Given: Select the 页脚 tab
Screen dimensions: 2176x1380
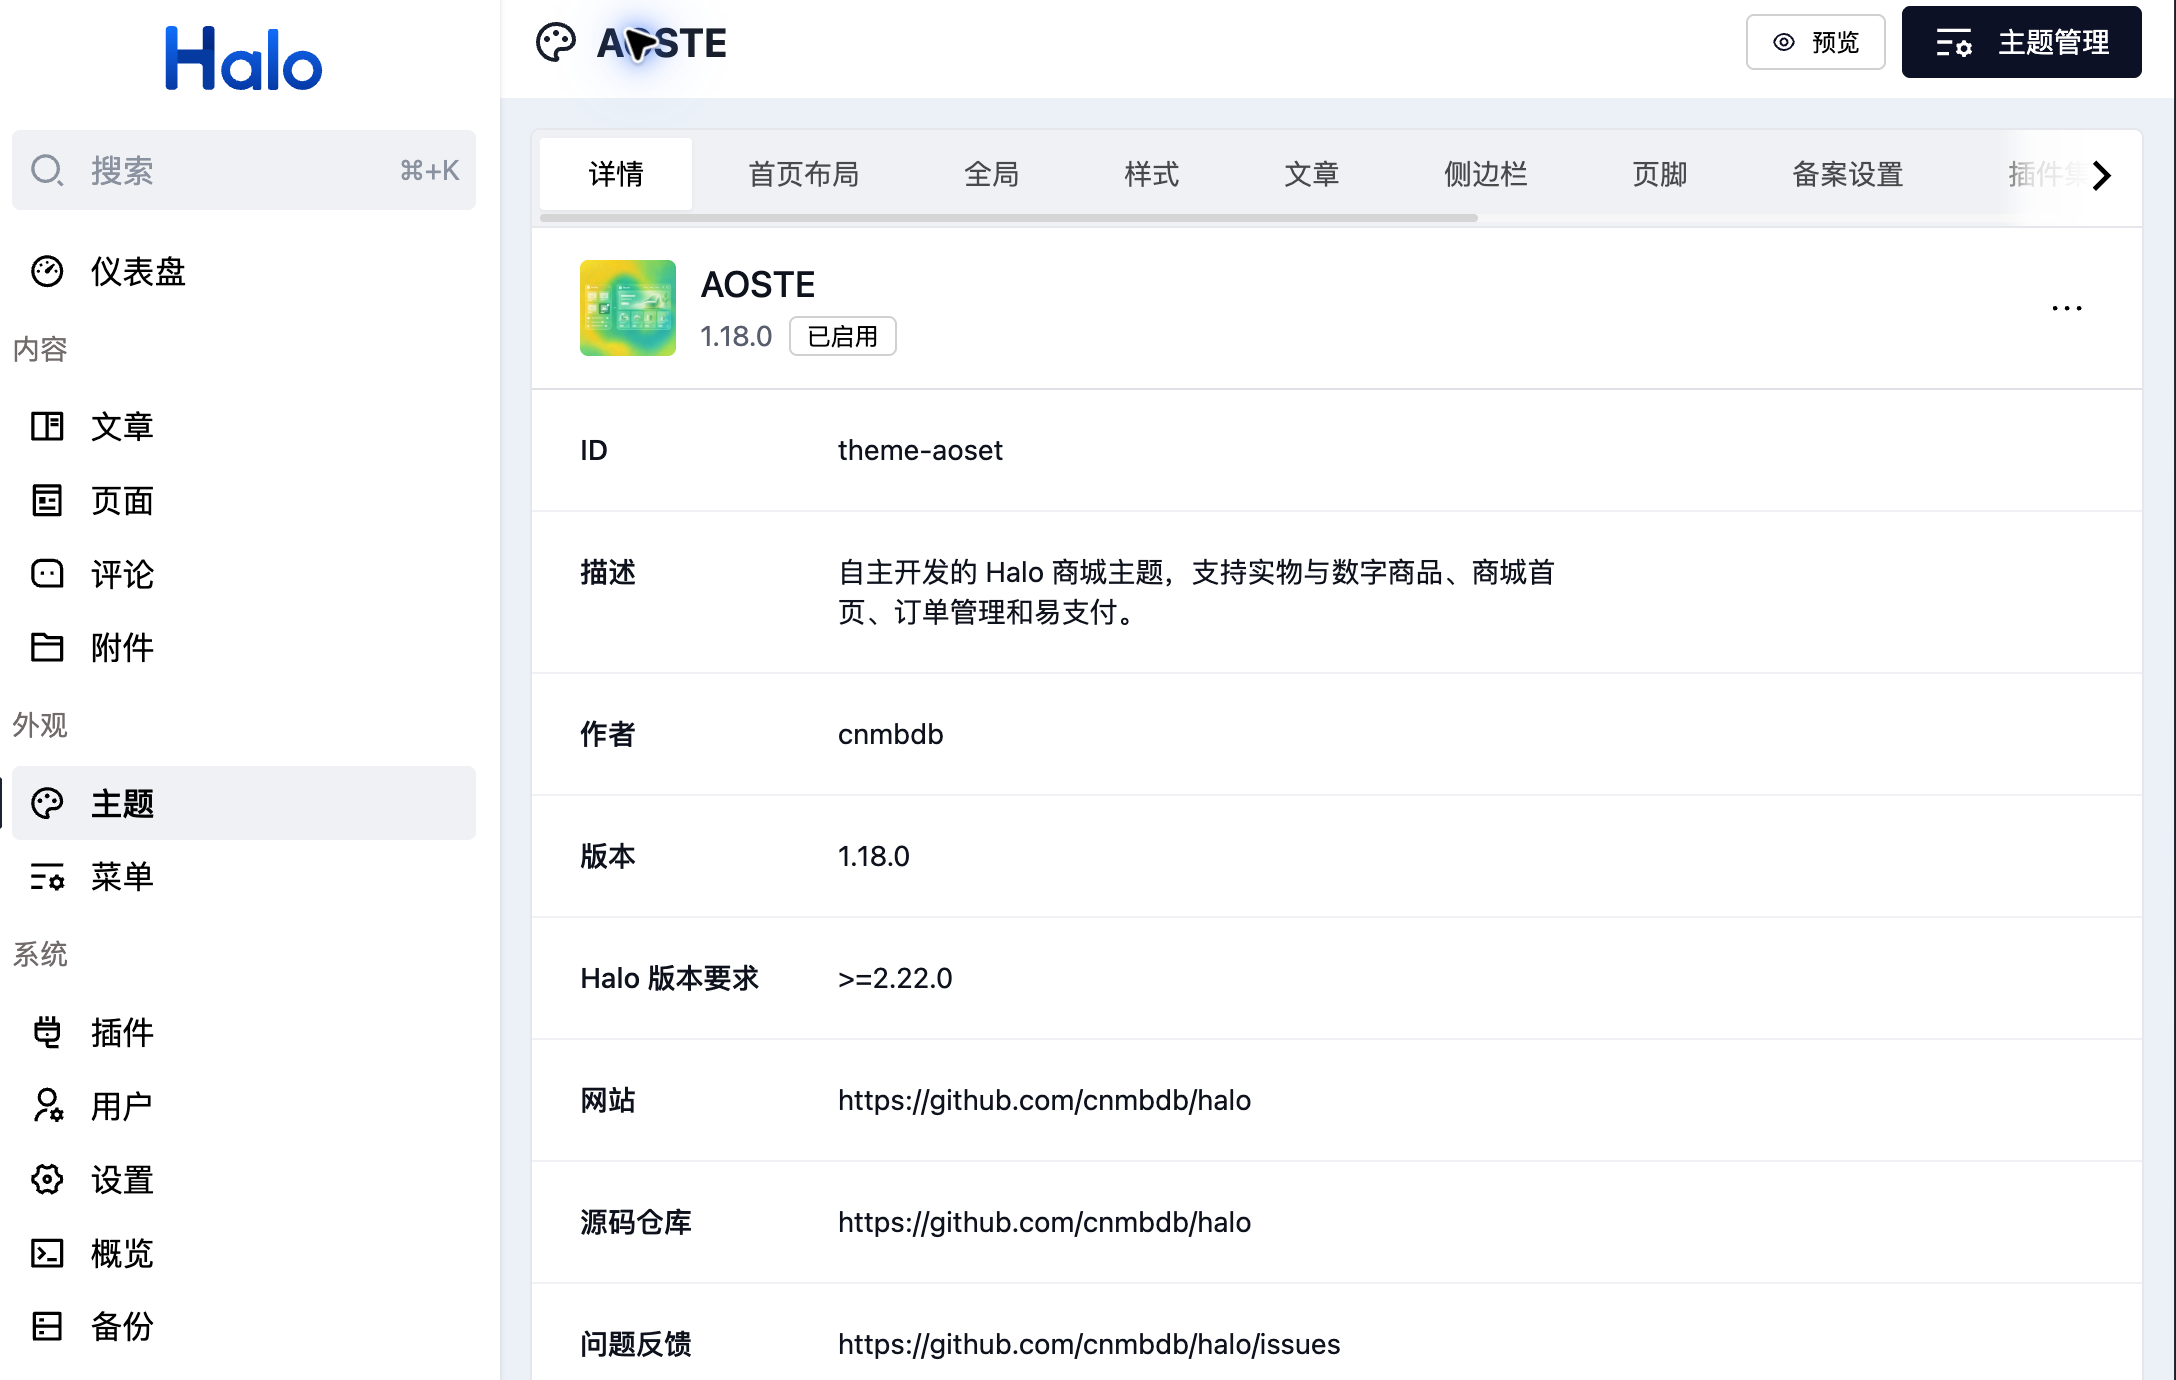Looking at the screenshot, I should click(x=1660, y=174).
